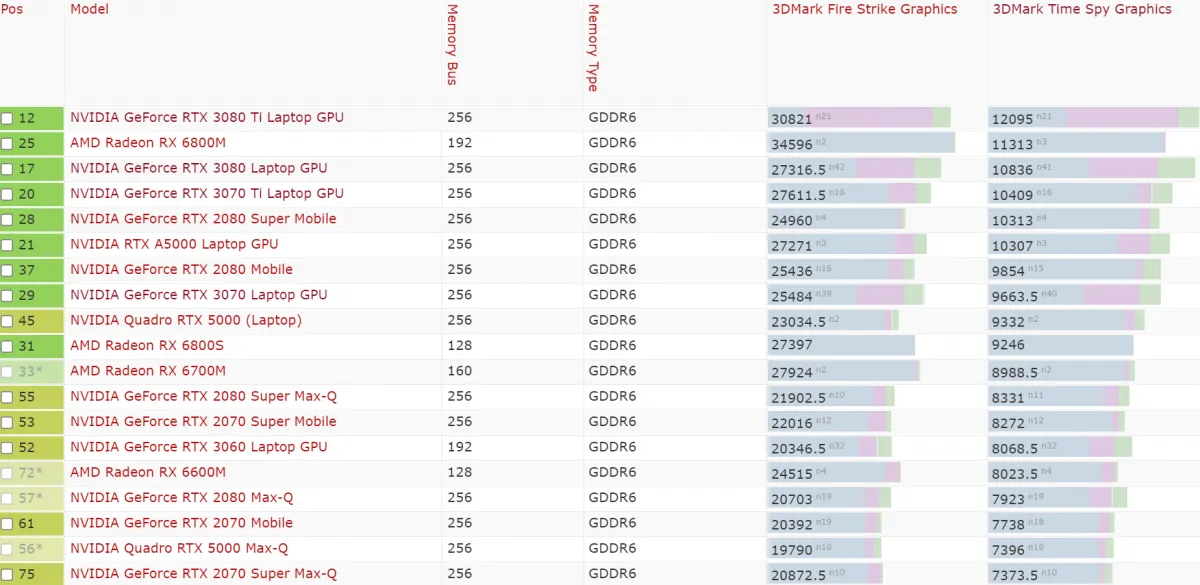Click memory bus value 160 for RX 6700M

click(460, 371)
